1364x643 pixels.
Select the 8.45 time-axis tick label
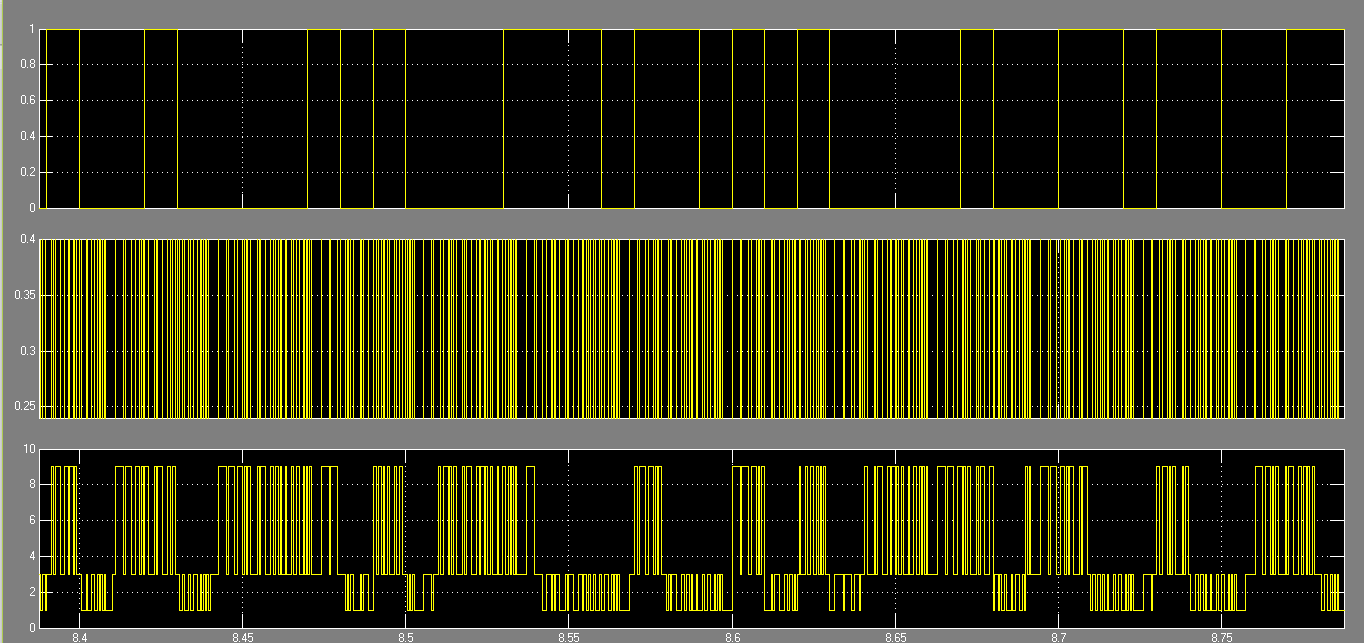coord(243,637)
